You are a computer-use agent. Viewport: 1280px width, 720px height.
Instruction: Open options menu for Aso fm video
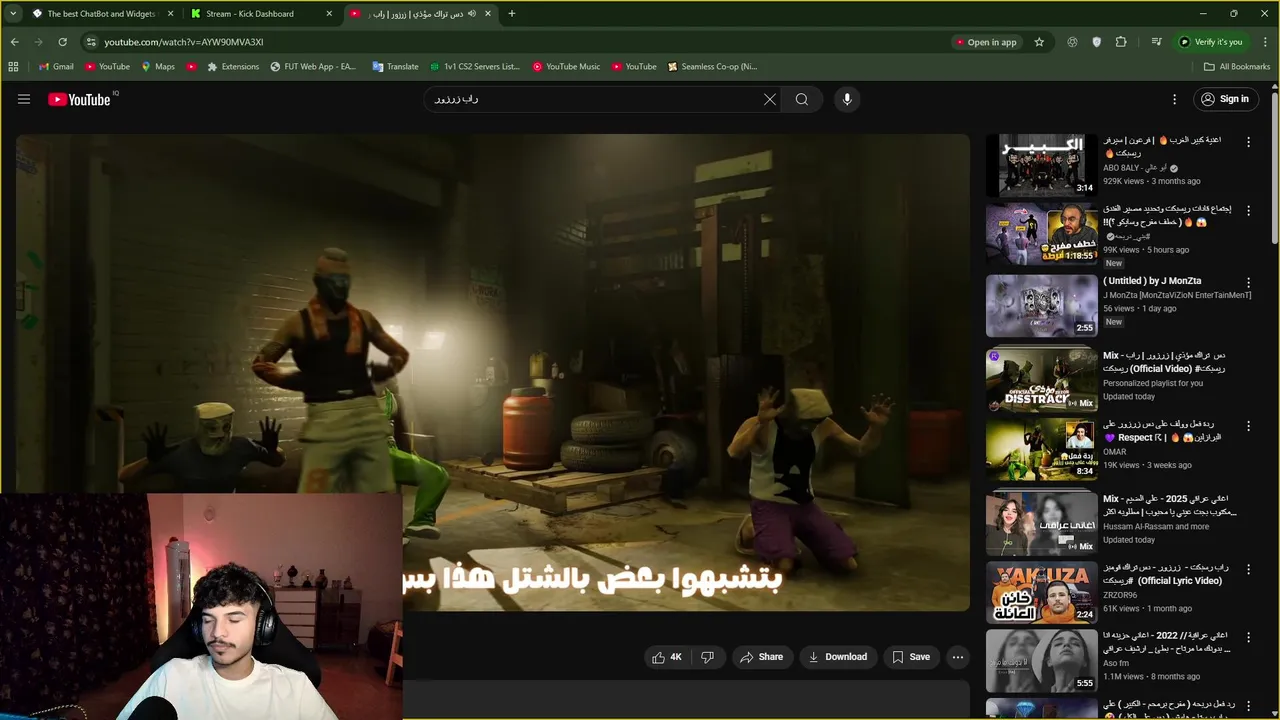coord(1248,637)
